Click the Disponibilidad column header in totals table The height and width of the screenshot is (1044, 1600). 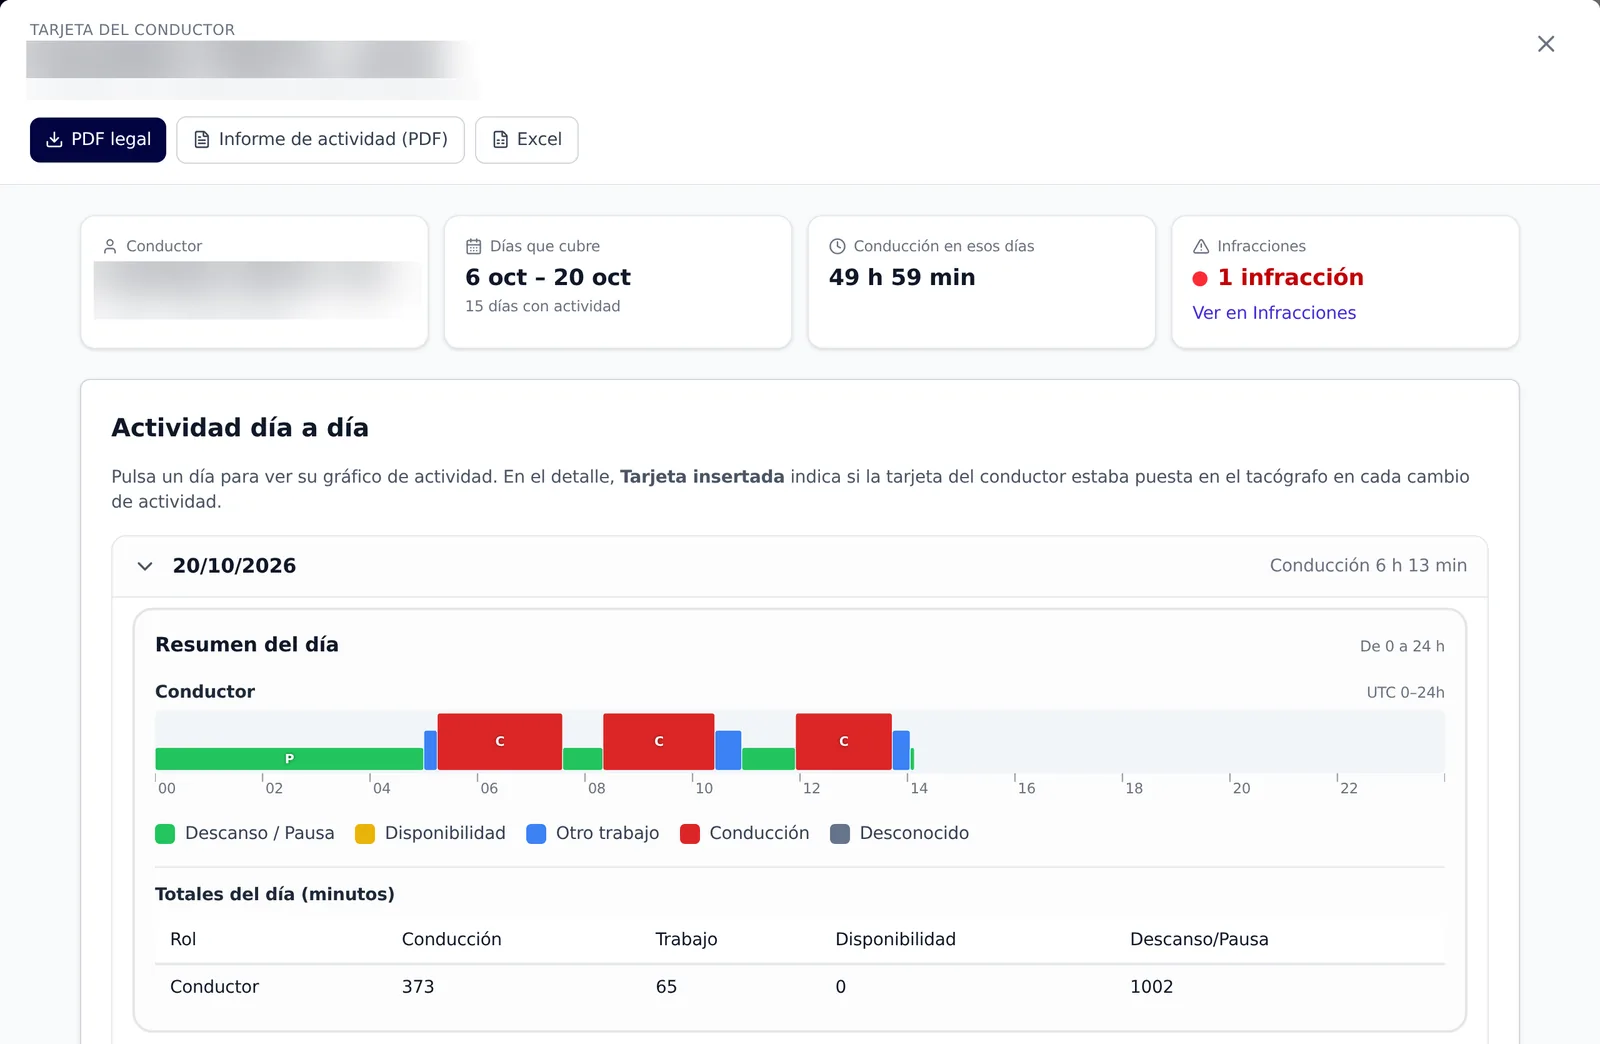coord(895,940)
